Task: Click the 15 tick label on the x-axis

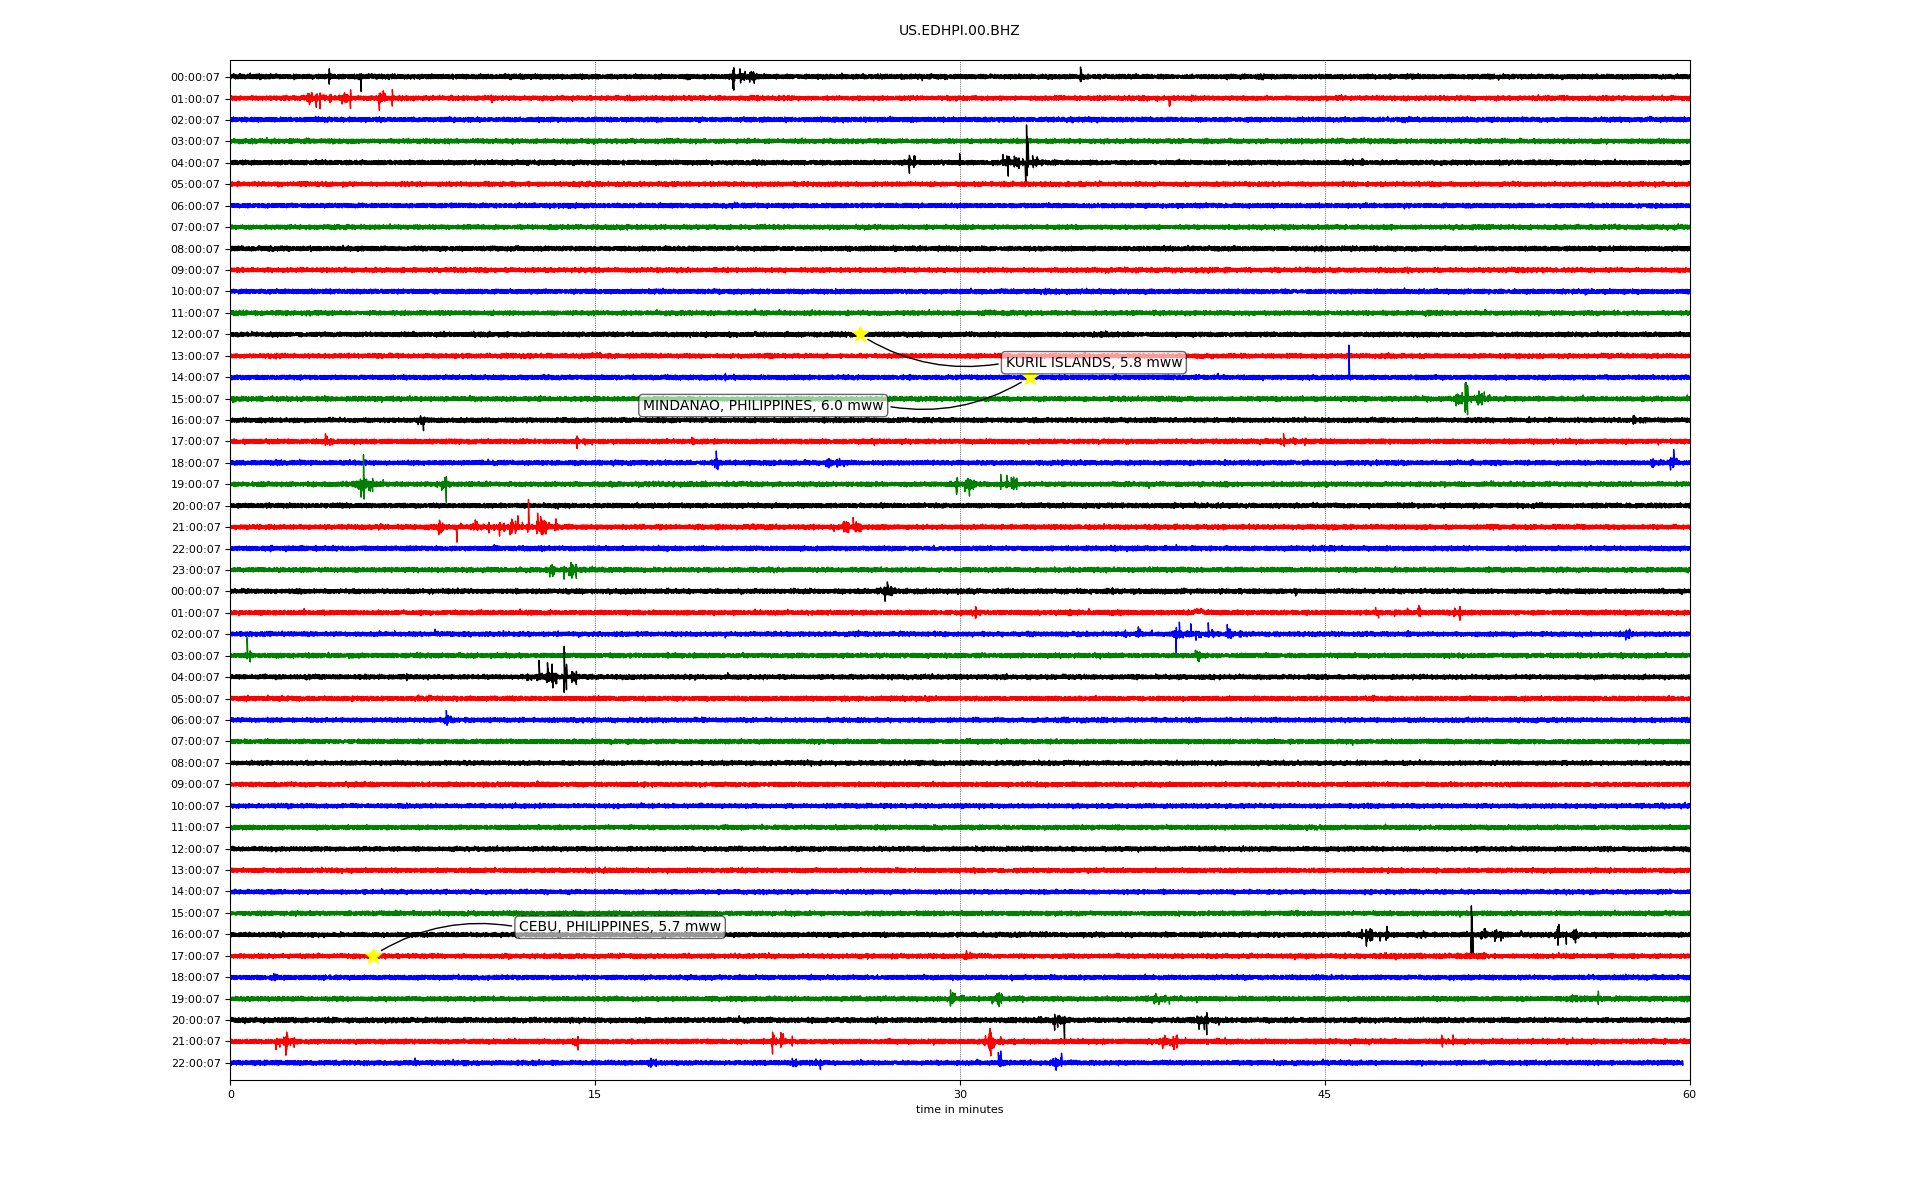Action: 595,1094
